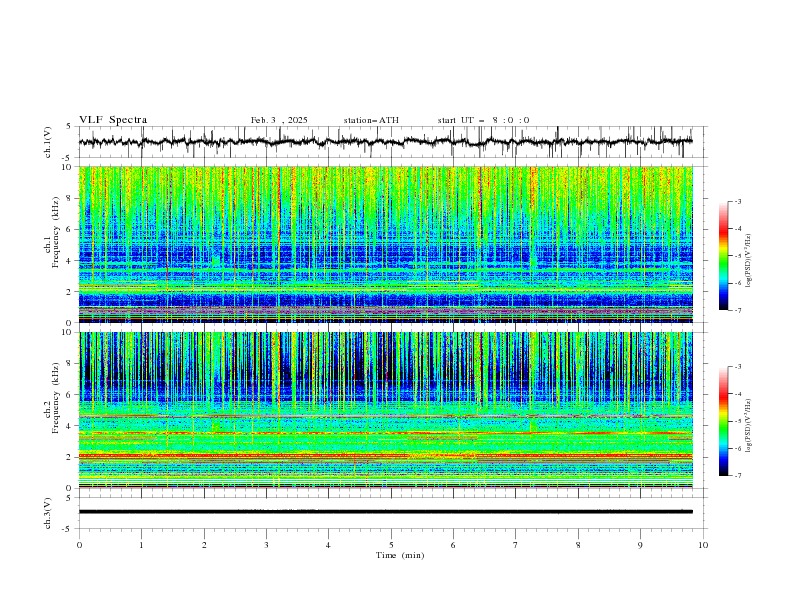Viewport: 792px width, 612px height.
Task: Click the "ch.3(V)" vertical axis label
Action: pyautogui.click(x=48, y=513)
